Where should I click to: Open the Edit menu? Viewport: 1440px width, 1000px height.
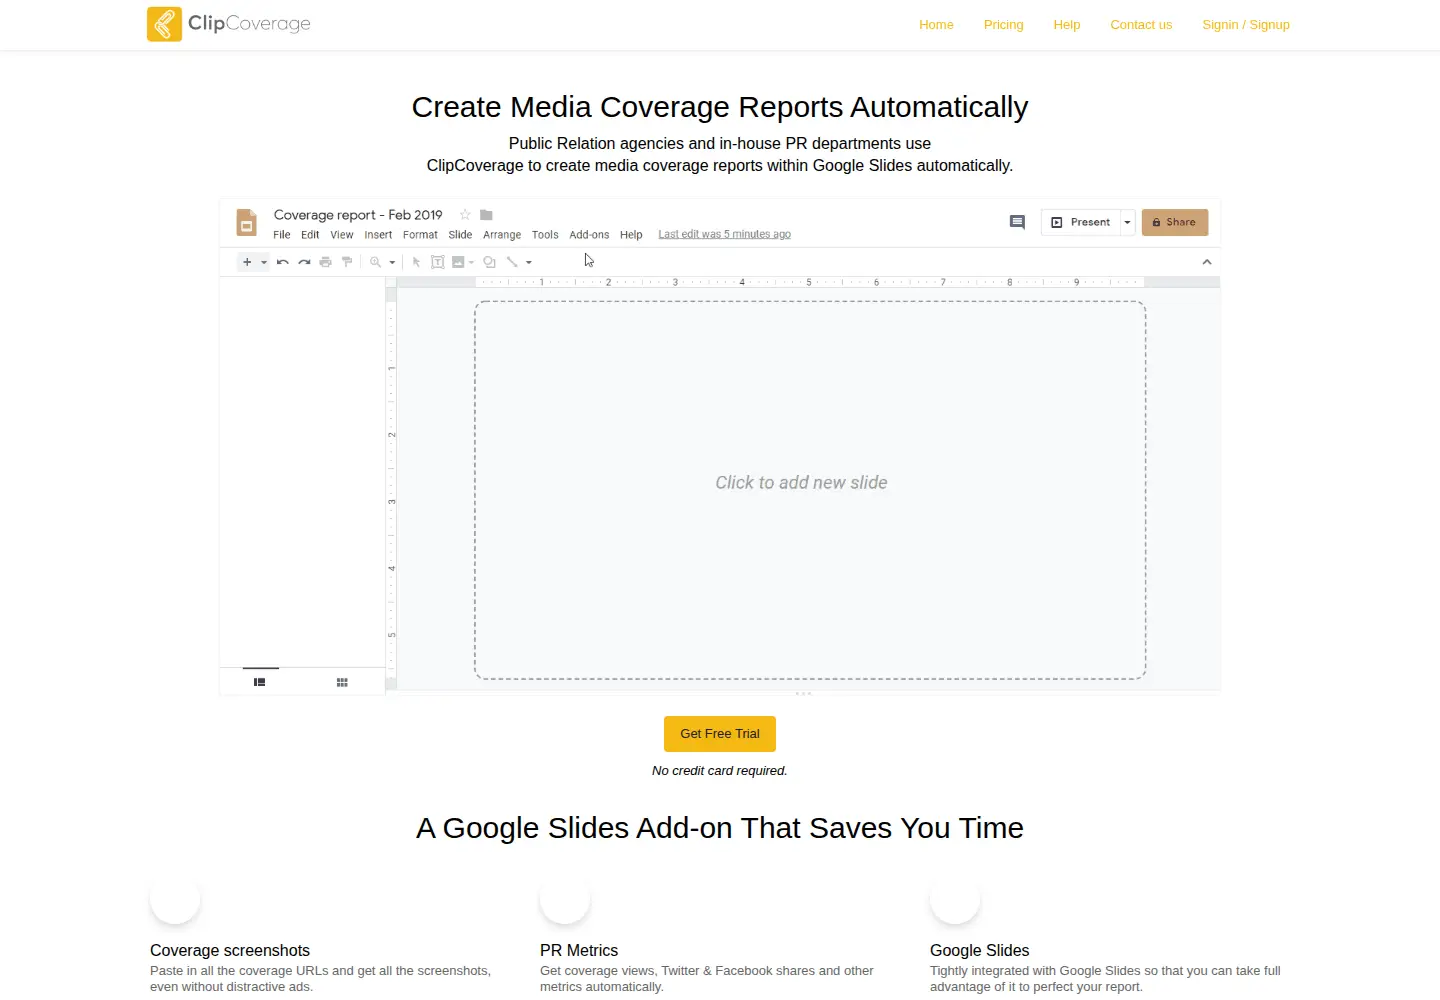(x=310, y=235)
